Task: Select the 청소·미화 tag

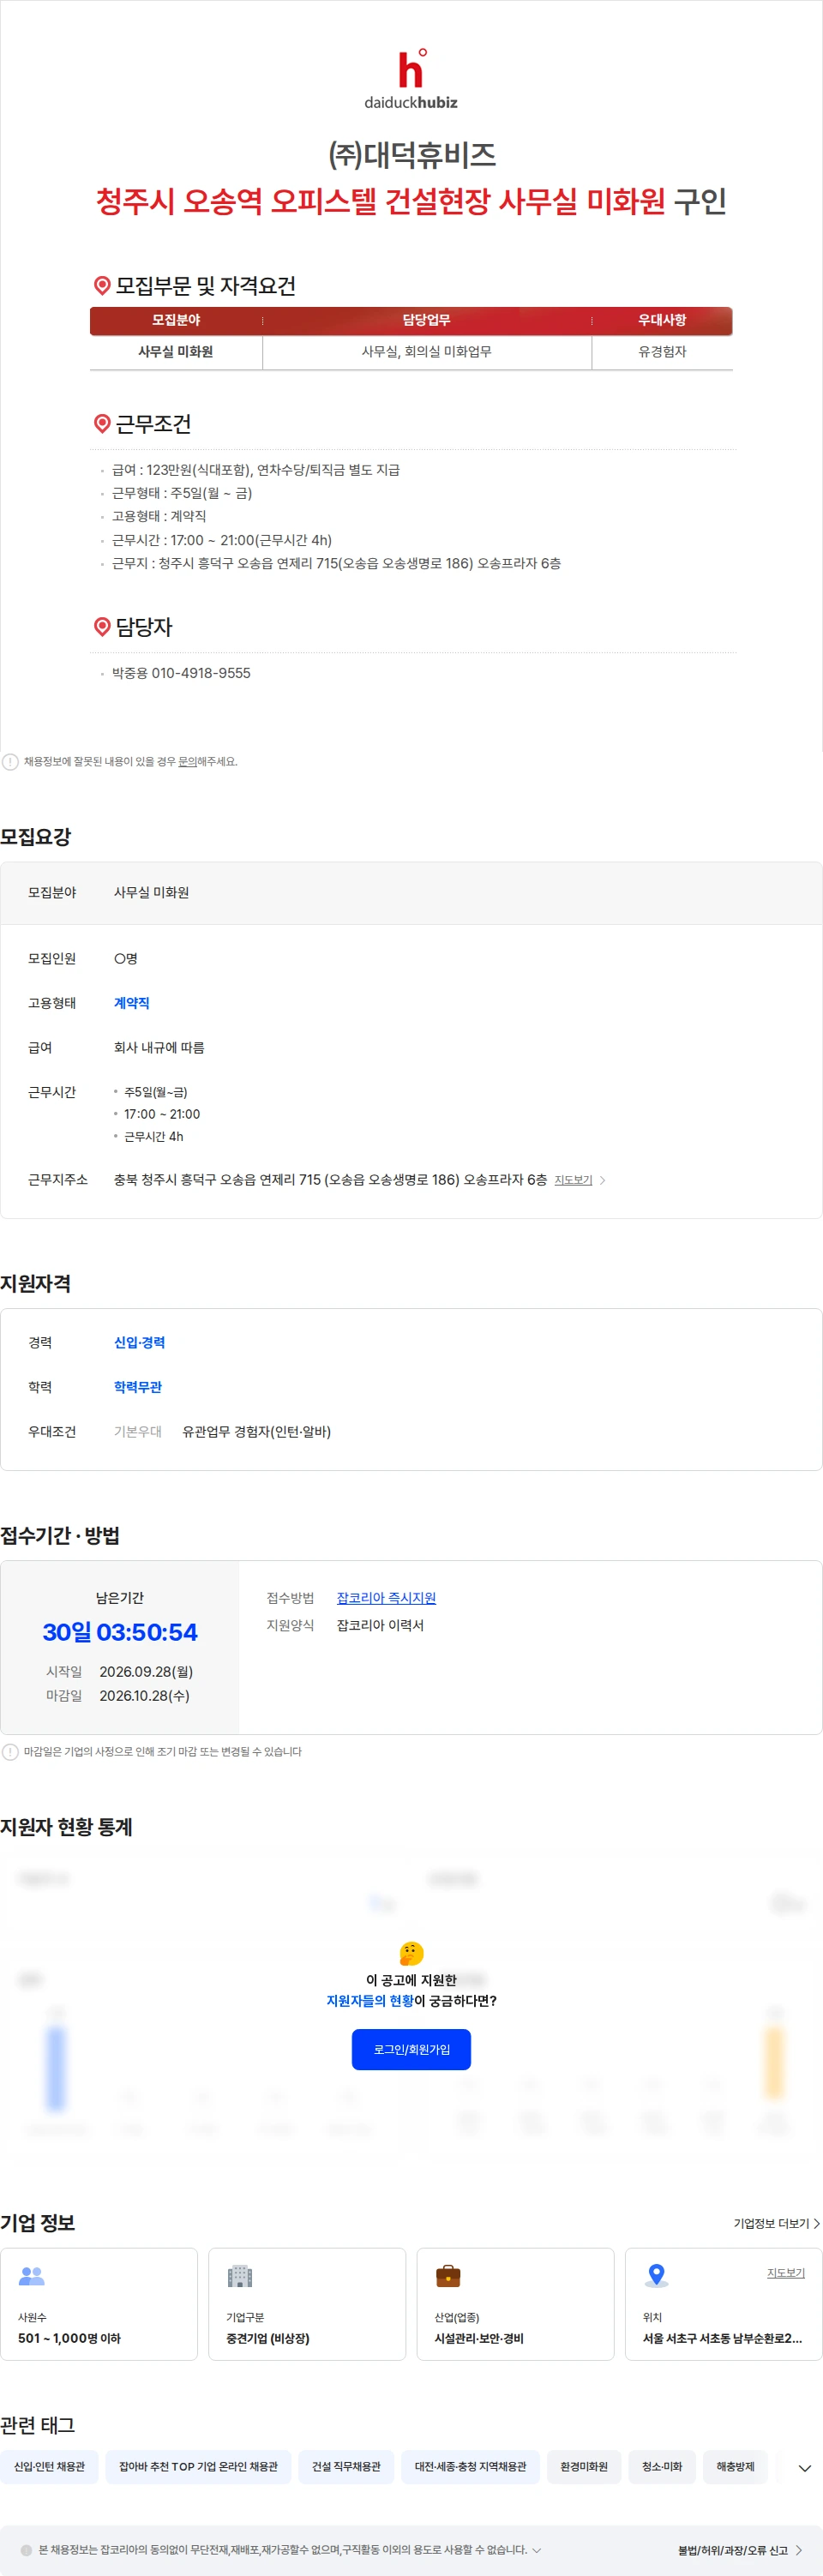Action: tap(662, 2467)
